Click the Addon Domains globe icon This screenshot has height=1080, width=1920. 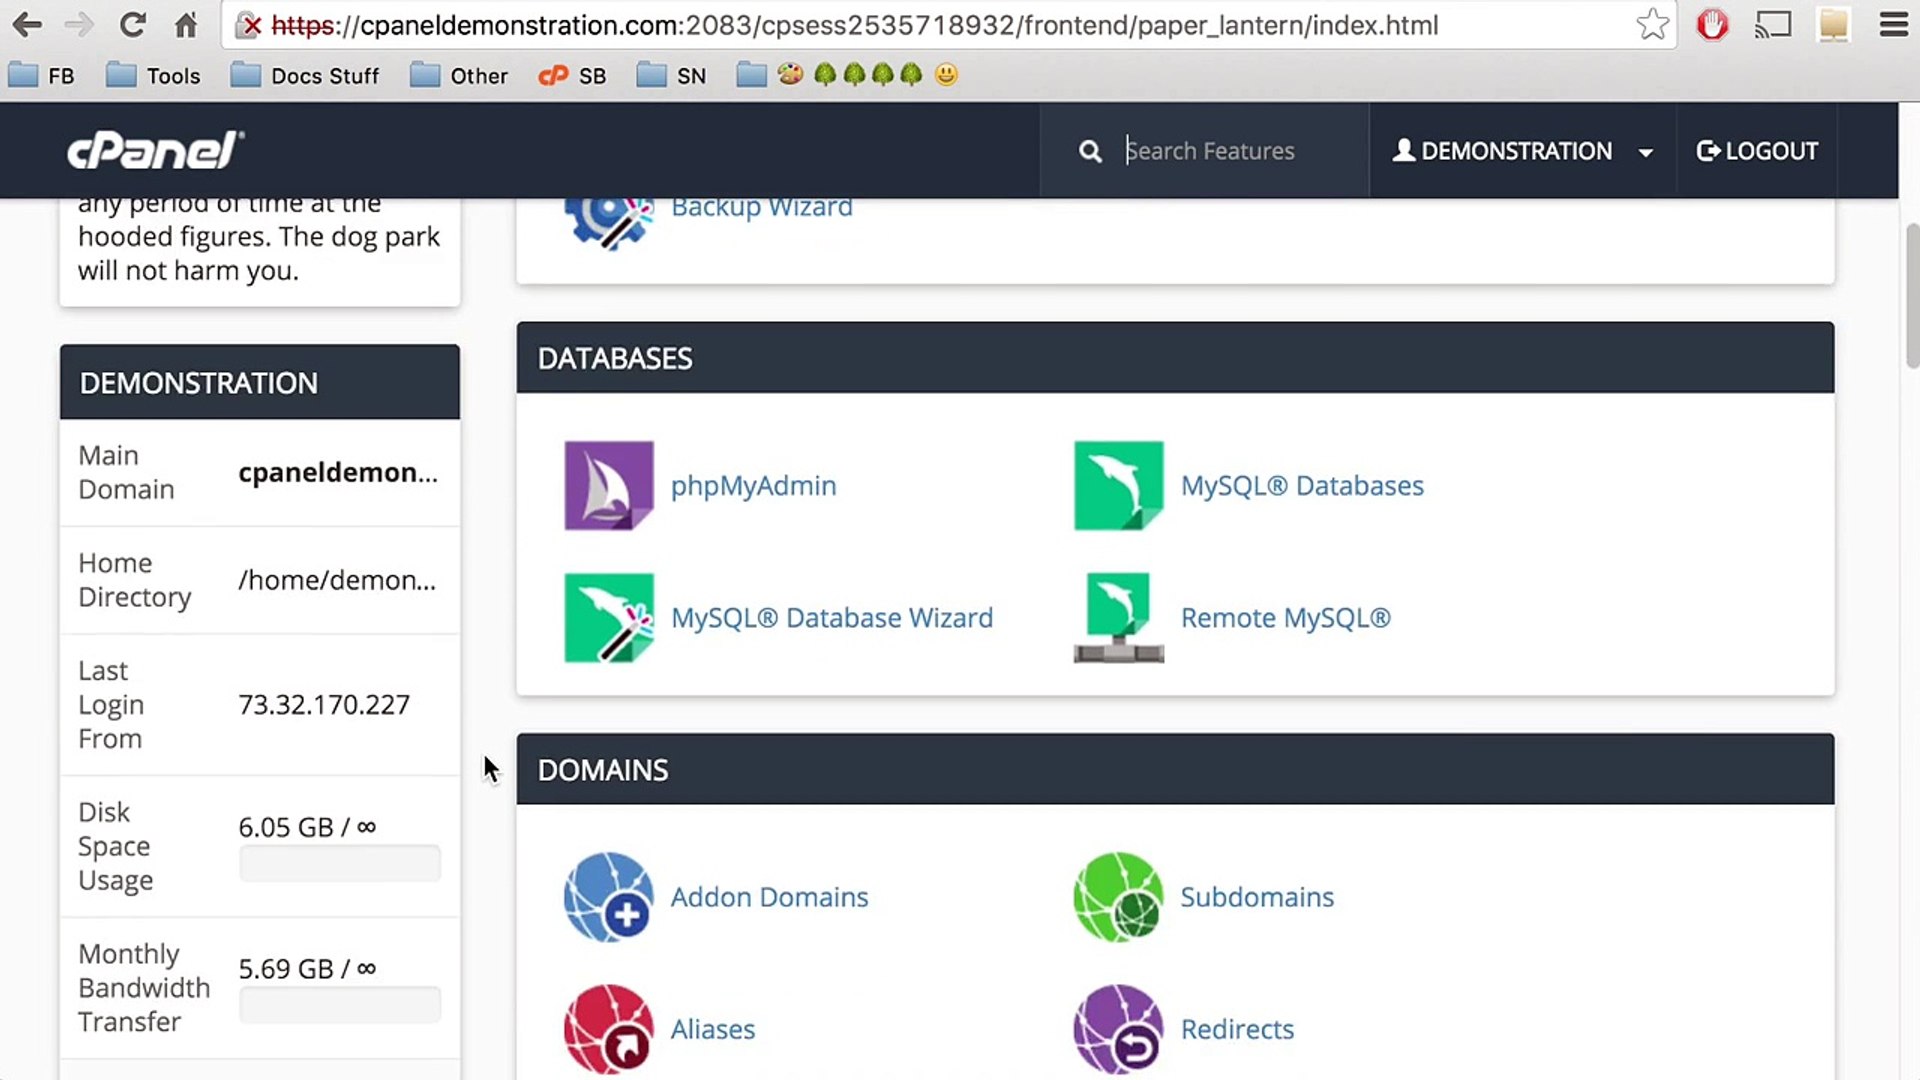608,897
